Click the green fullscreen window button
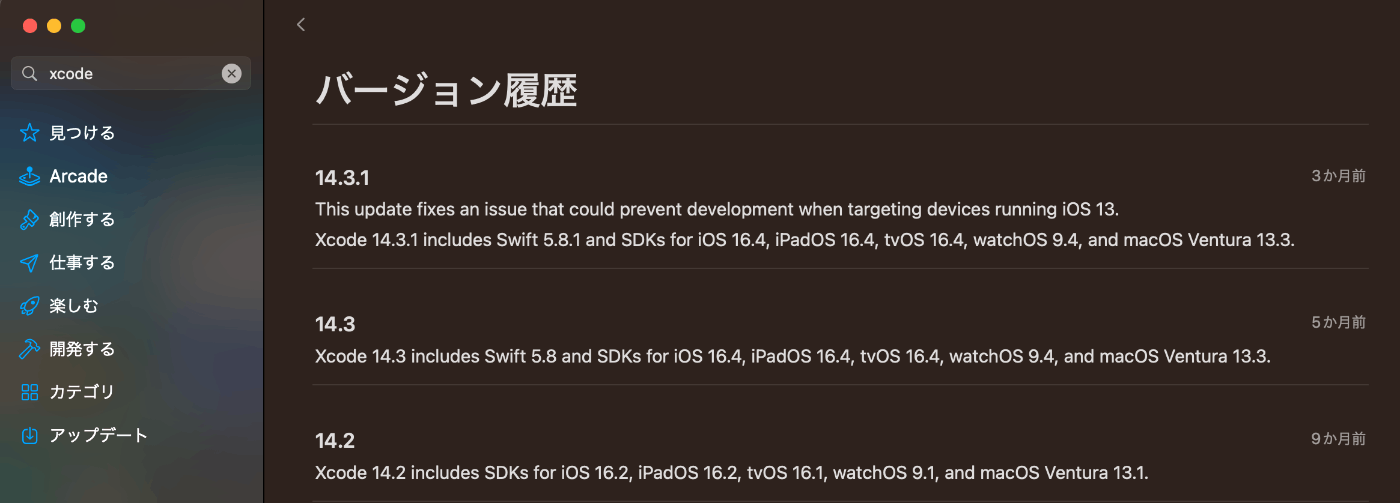Viewport: 1400px width, 503px height. pyautogui.click(x=78, y=26)
